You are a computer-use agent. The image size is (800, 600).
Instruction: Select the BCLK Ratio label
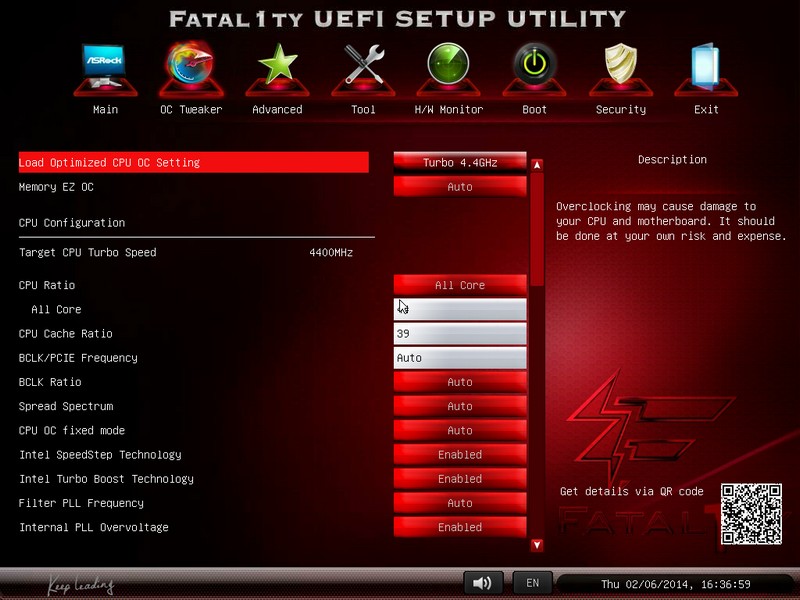(x=50, y=382)
